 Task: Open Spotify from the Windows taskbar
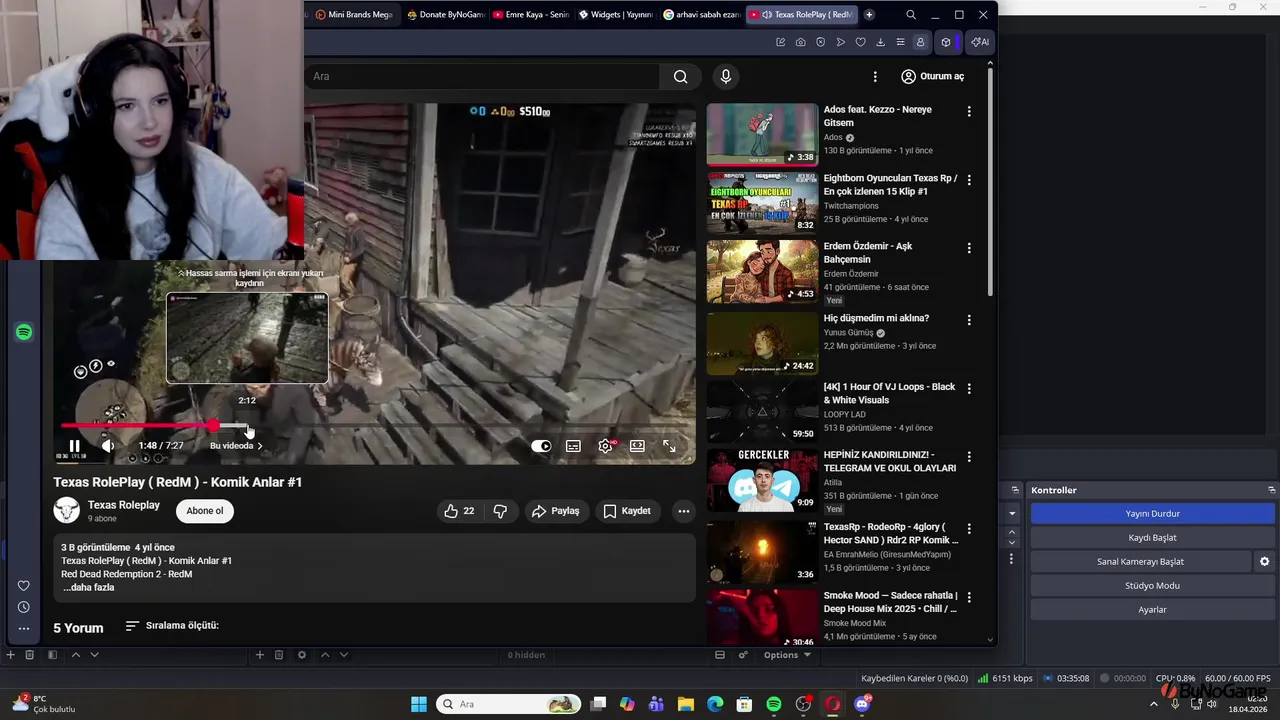(774, 704)
